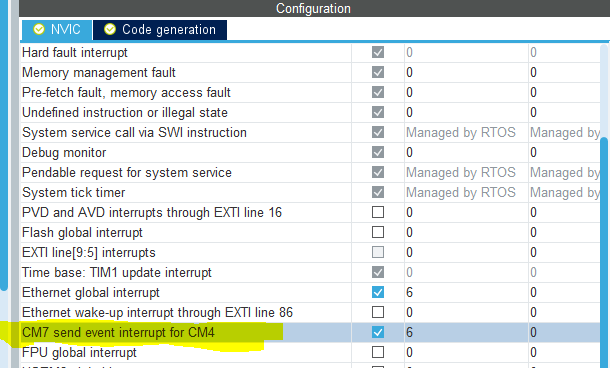The height and width of the screenshot is (368, 610).
Task: Select the EXTI line[9:5] interrupts checkbox
Action: 378,252
